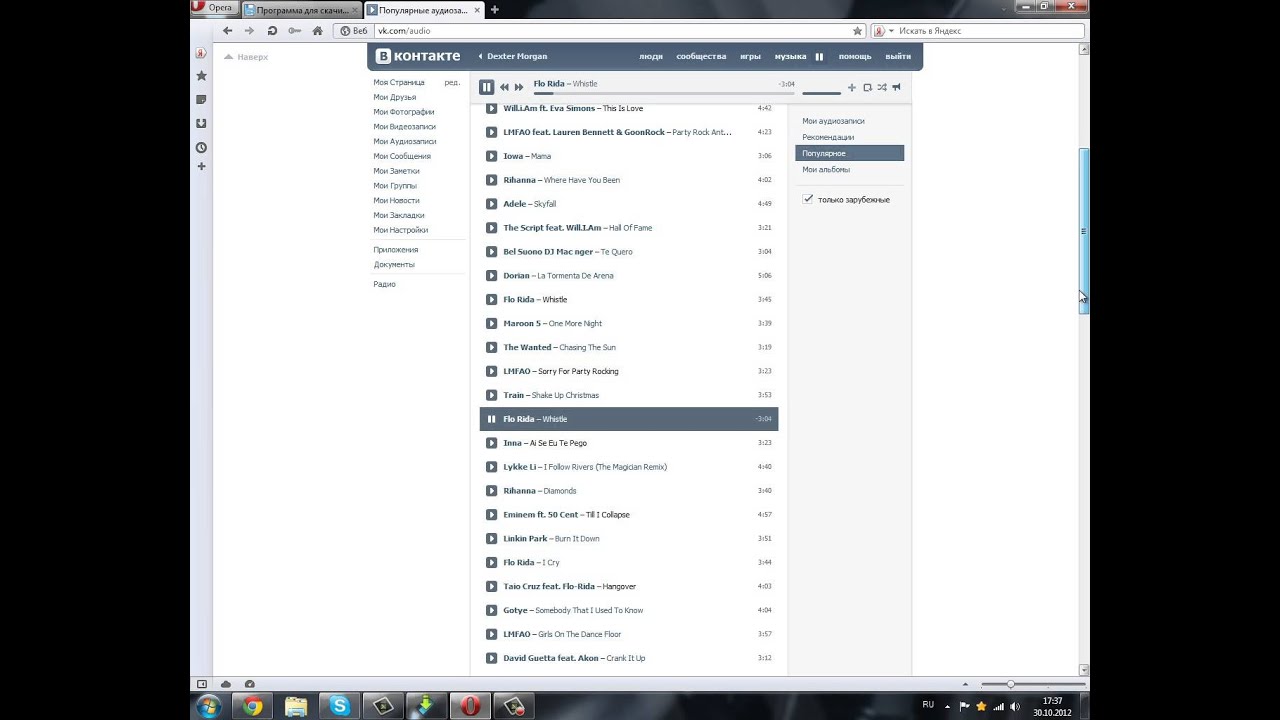Adjust the player volume slider
Viewport: 1280px width, 720px height.
(x=821, y=93)
